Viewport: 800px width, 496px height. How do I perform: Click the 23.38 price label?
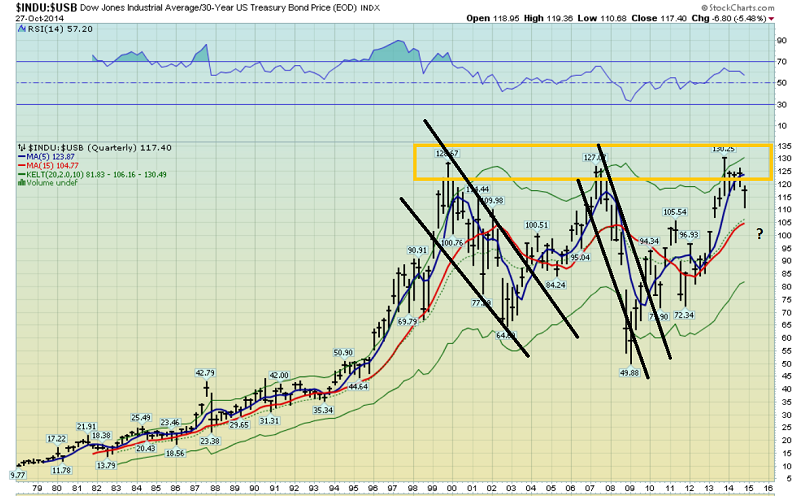[x=210, y=441]
